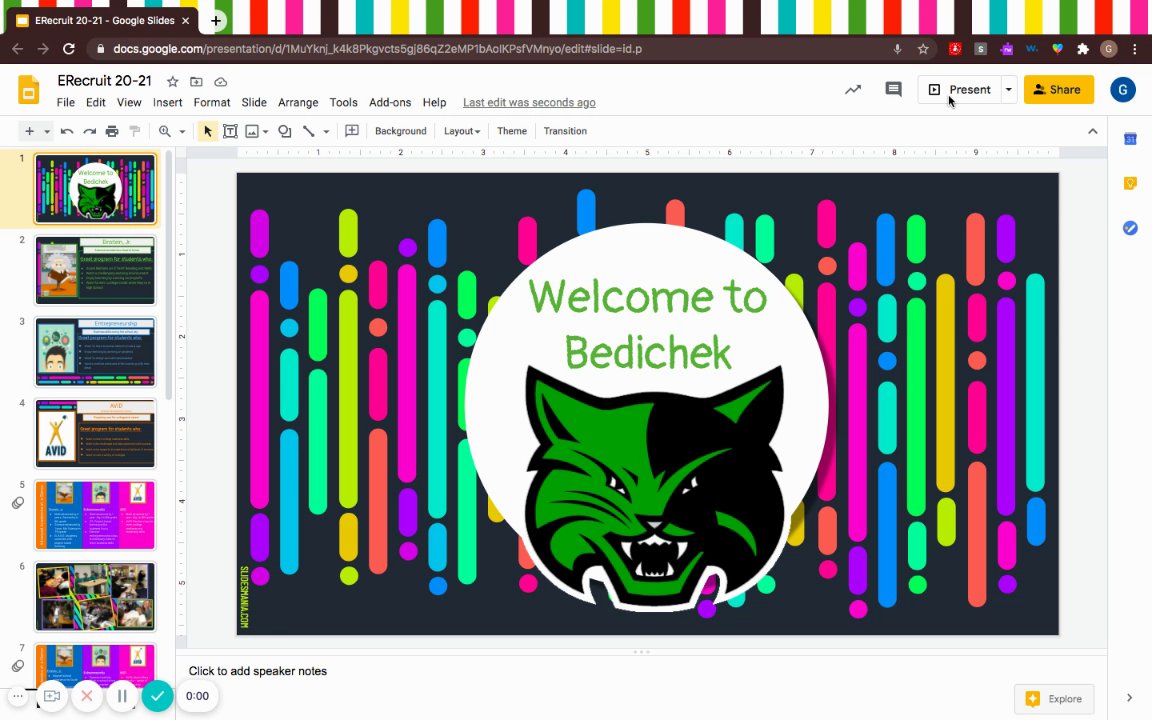Star the ERecruit 20-21 presentation

173,82
